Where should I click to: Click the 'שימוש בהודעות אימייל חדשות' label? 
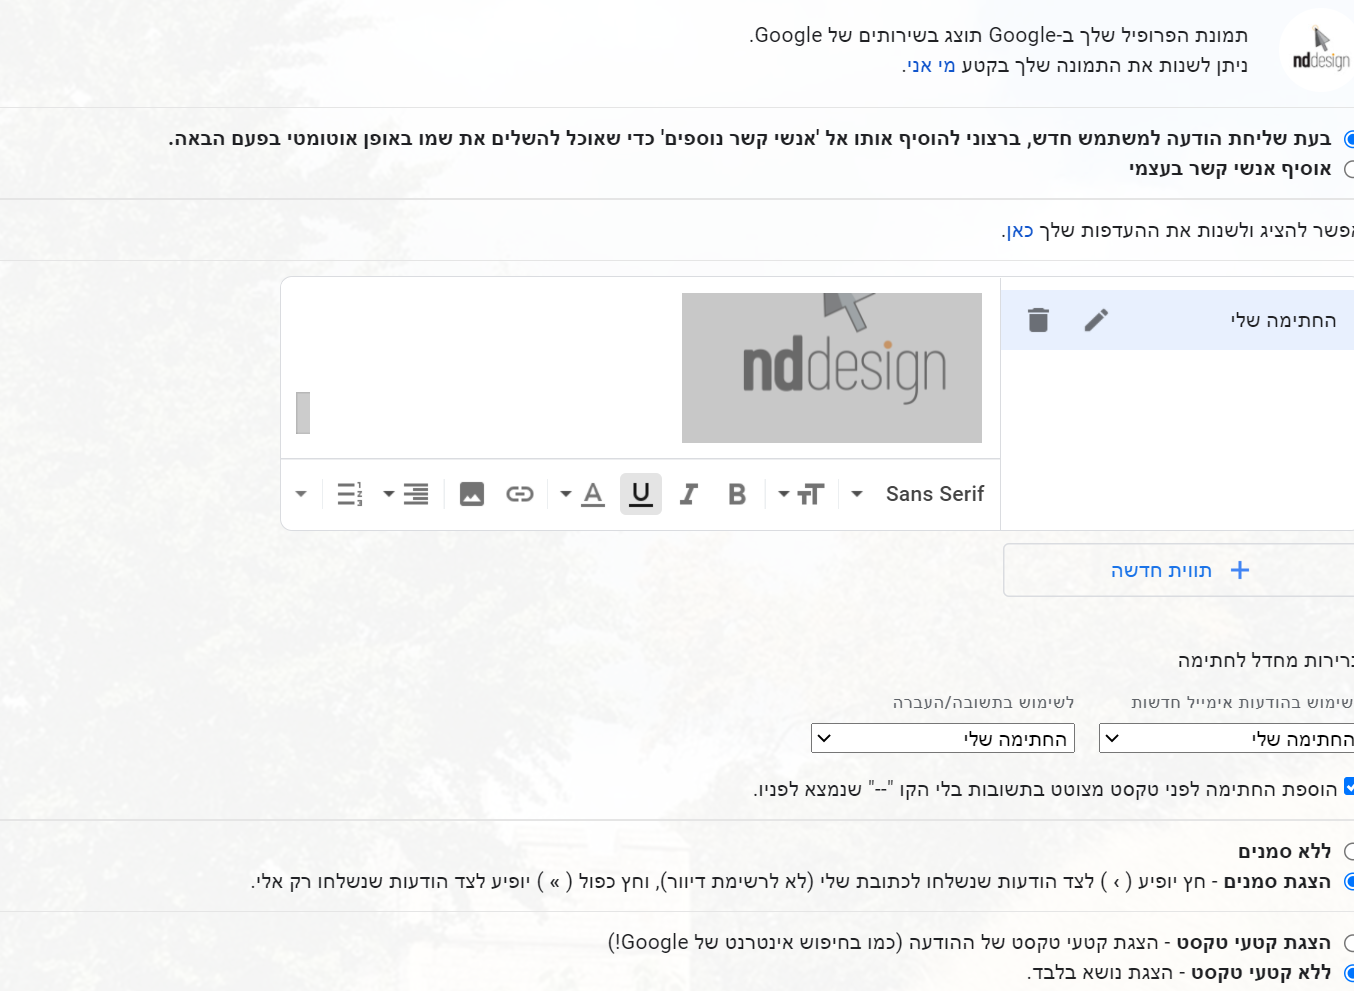click(x=1242, y=703)
